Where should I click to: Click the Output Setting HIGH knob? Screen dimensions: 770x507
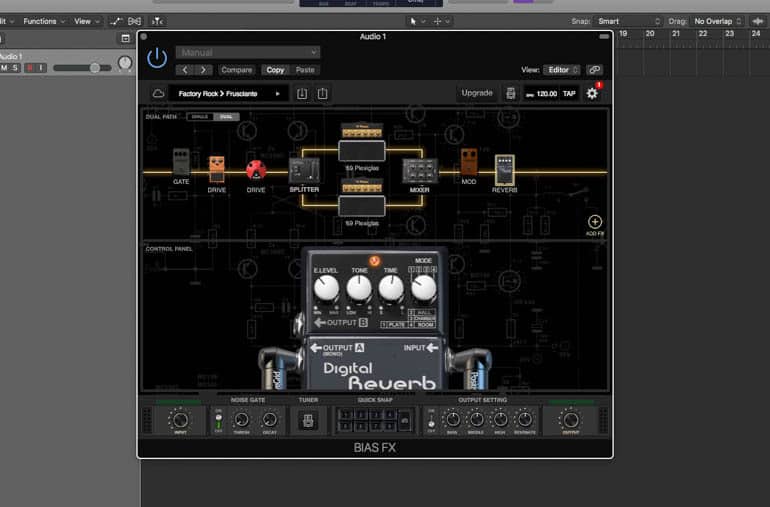[x=500, y=420]
